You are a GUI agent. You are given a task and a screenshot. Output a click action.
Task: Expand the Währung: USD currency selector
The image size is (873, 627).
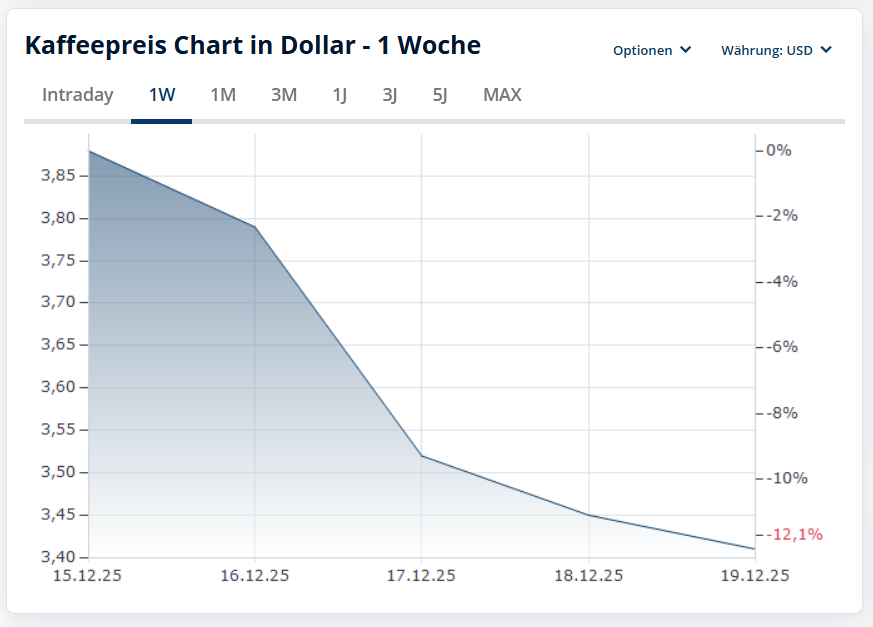pos(776,50)
